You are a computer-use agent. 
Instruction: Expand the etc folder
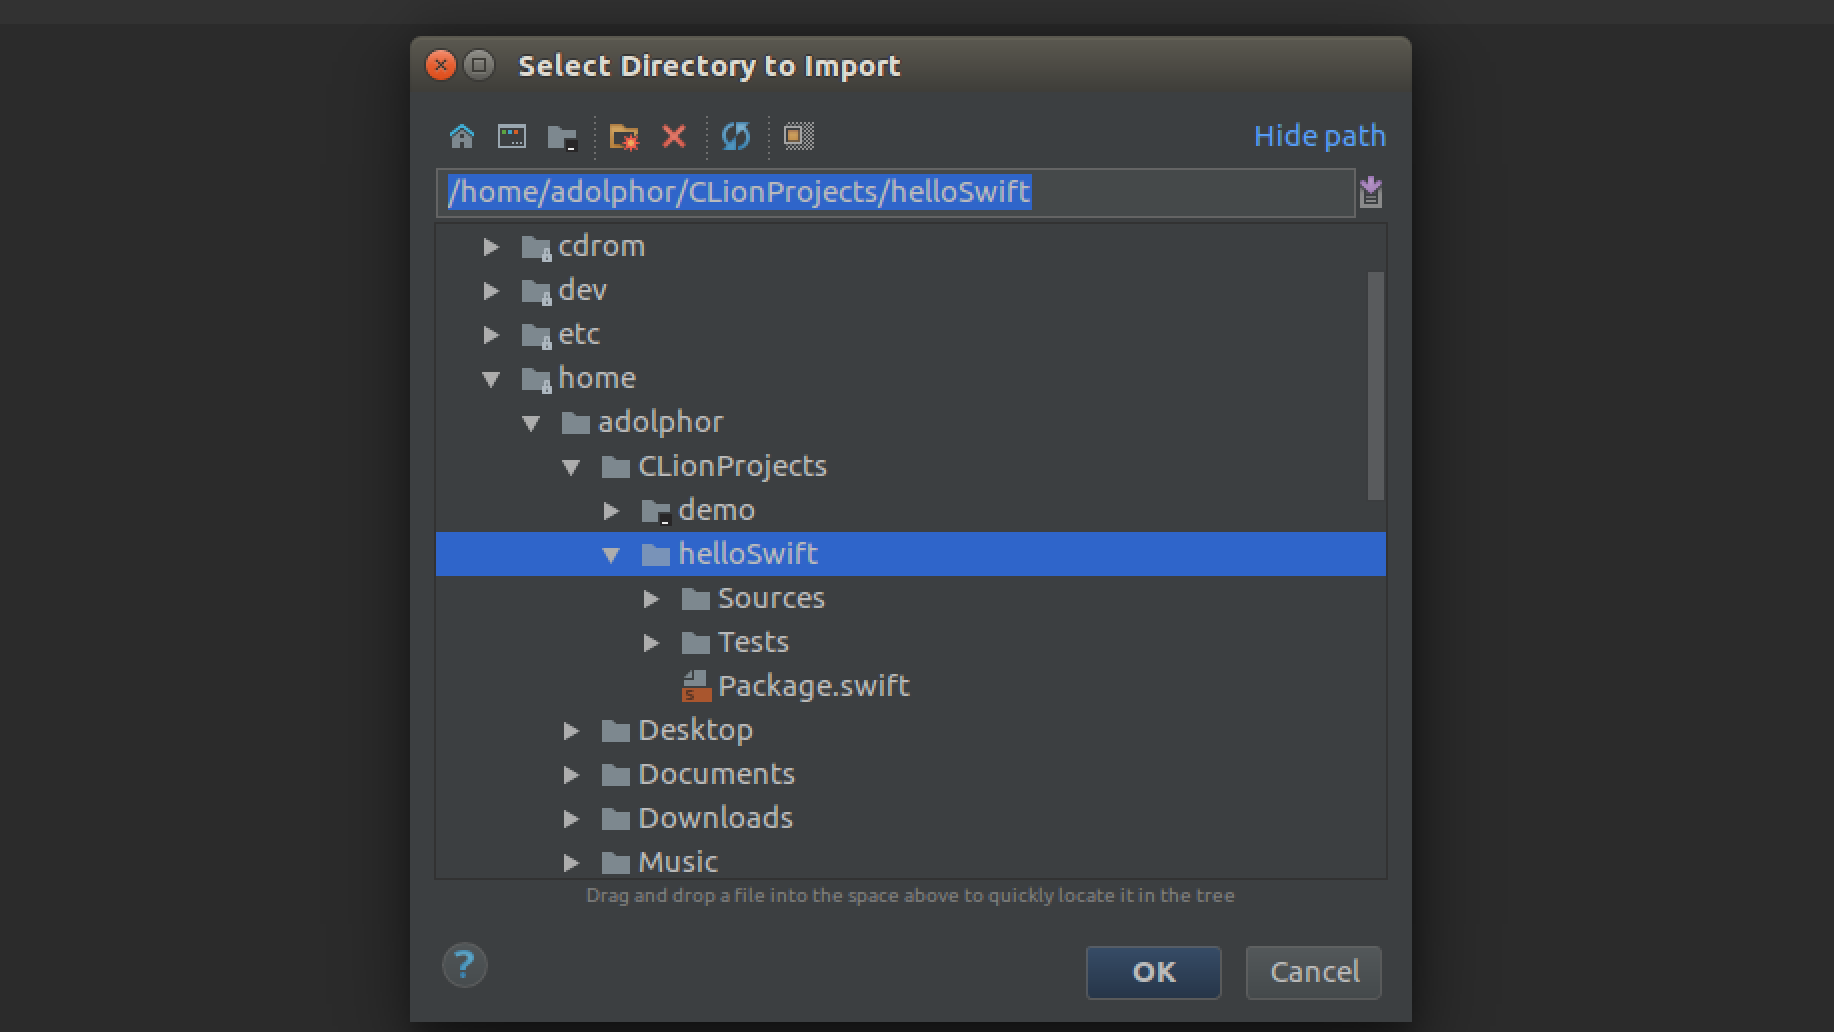[x=491, y=334]
